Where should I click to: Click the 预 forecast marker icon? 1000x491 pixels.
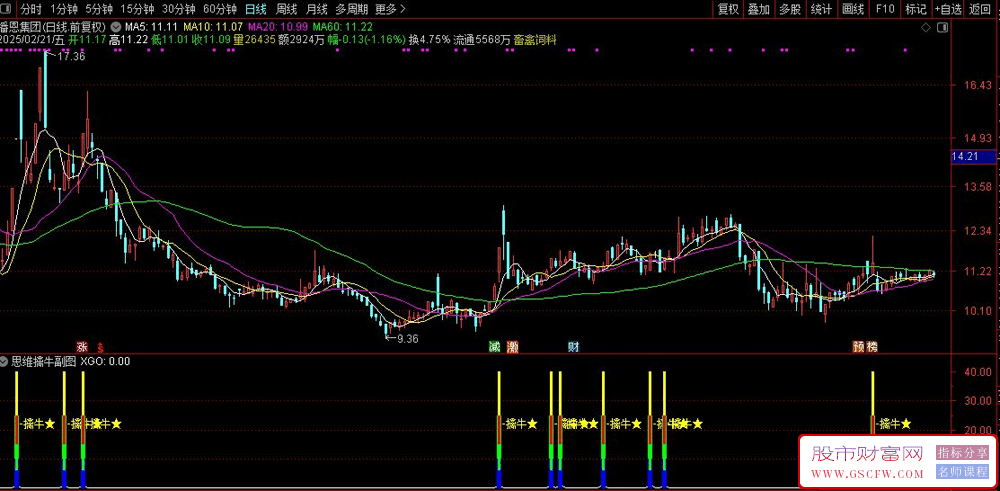858,346
